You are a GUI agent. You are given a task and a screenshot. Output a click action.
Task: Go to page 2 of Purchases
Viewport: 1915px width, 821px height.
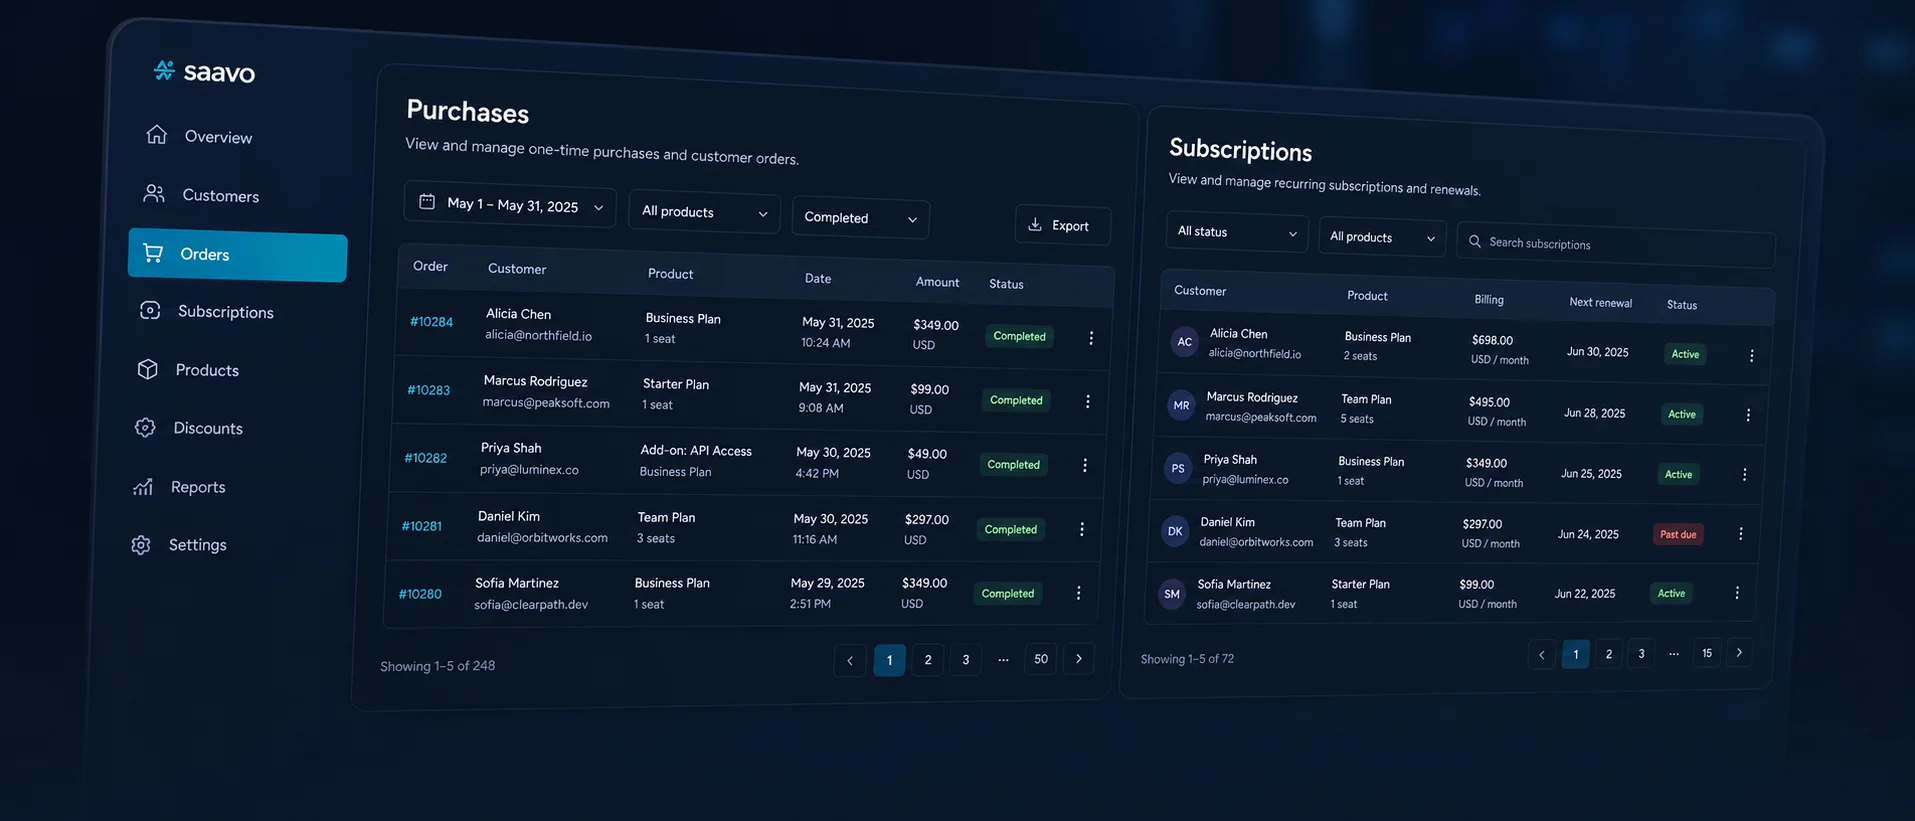(x=928, y=660)
